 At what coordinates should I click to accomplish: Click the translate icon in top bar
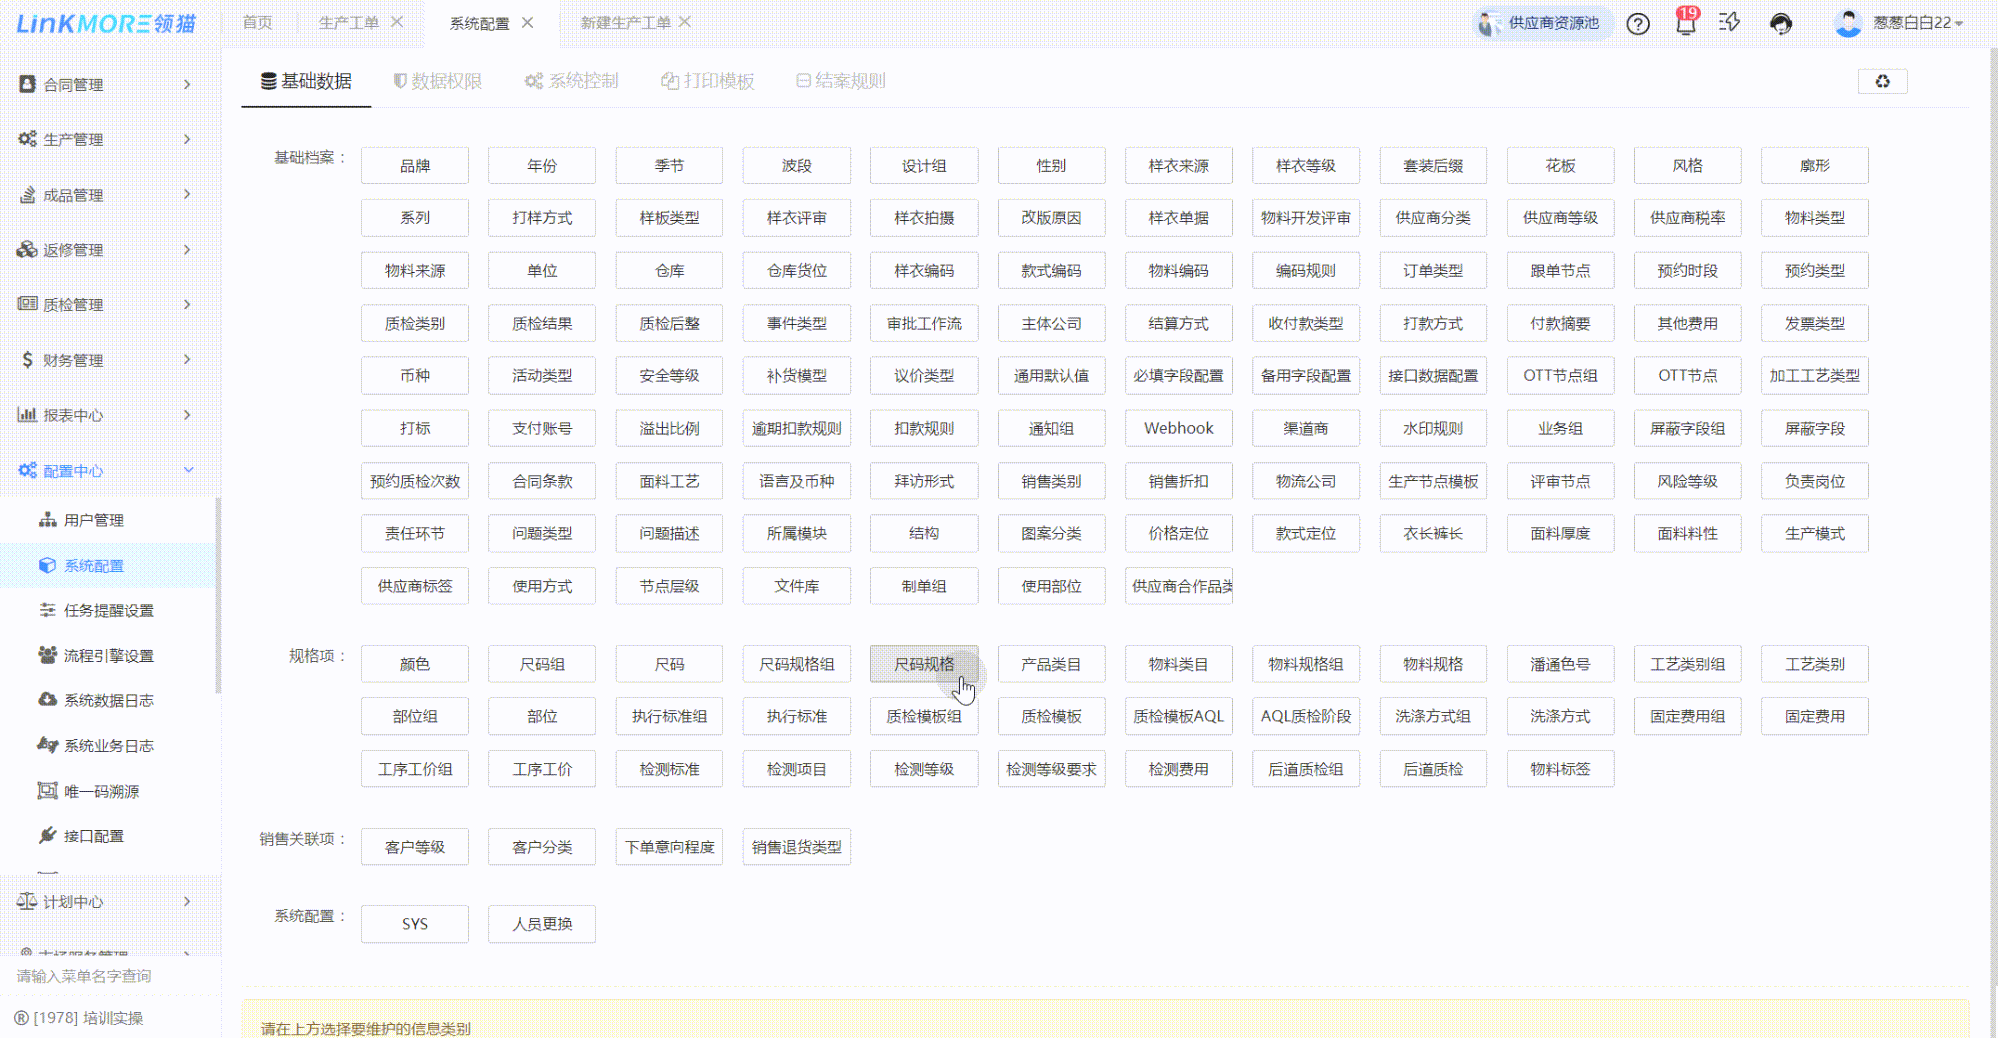[x=1729, y=23]
